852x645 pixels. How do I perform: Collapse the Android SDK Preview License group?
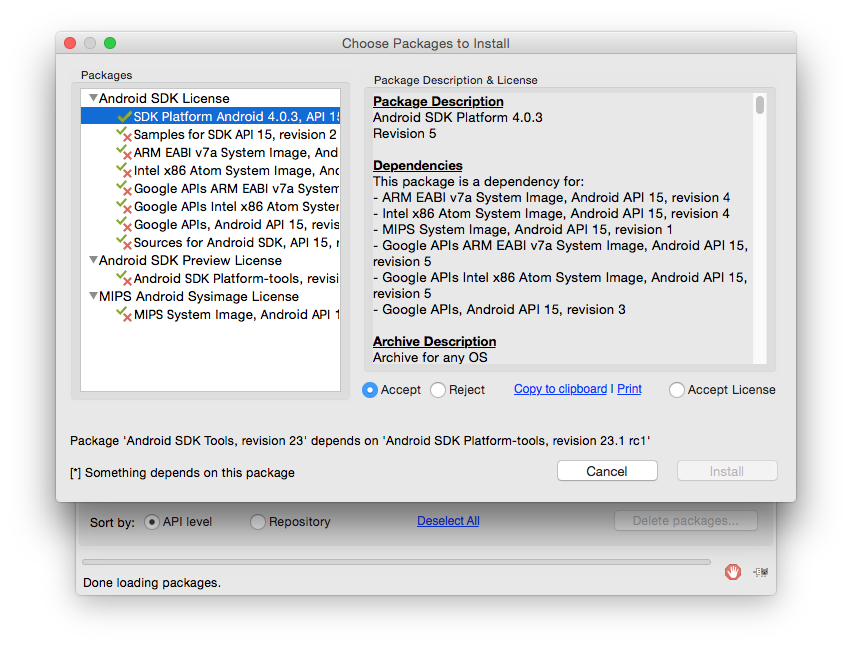(x=93, y=261)
